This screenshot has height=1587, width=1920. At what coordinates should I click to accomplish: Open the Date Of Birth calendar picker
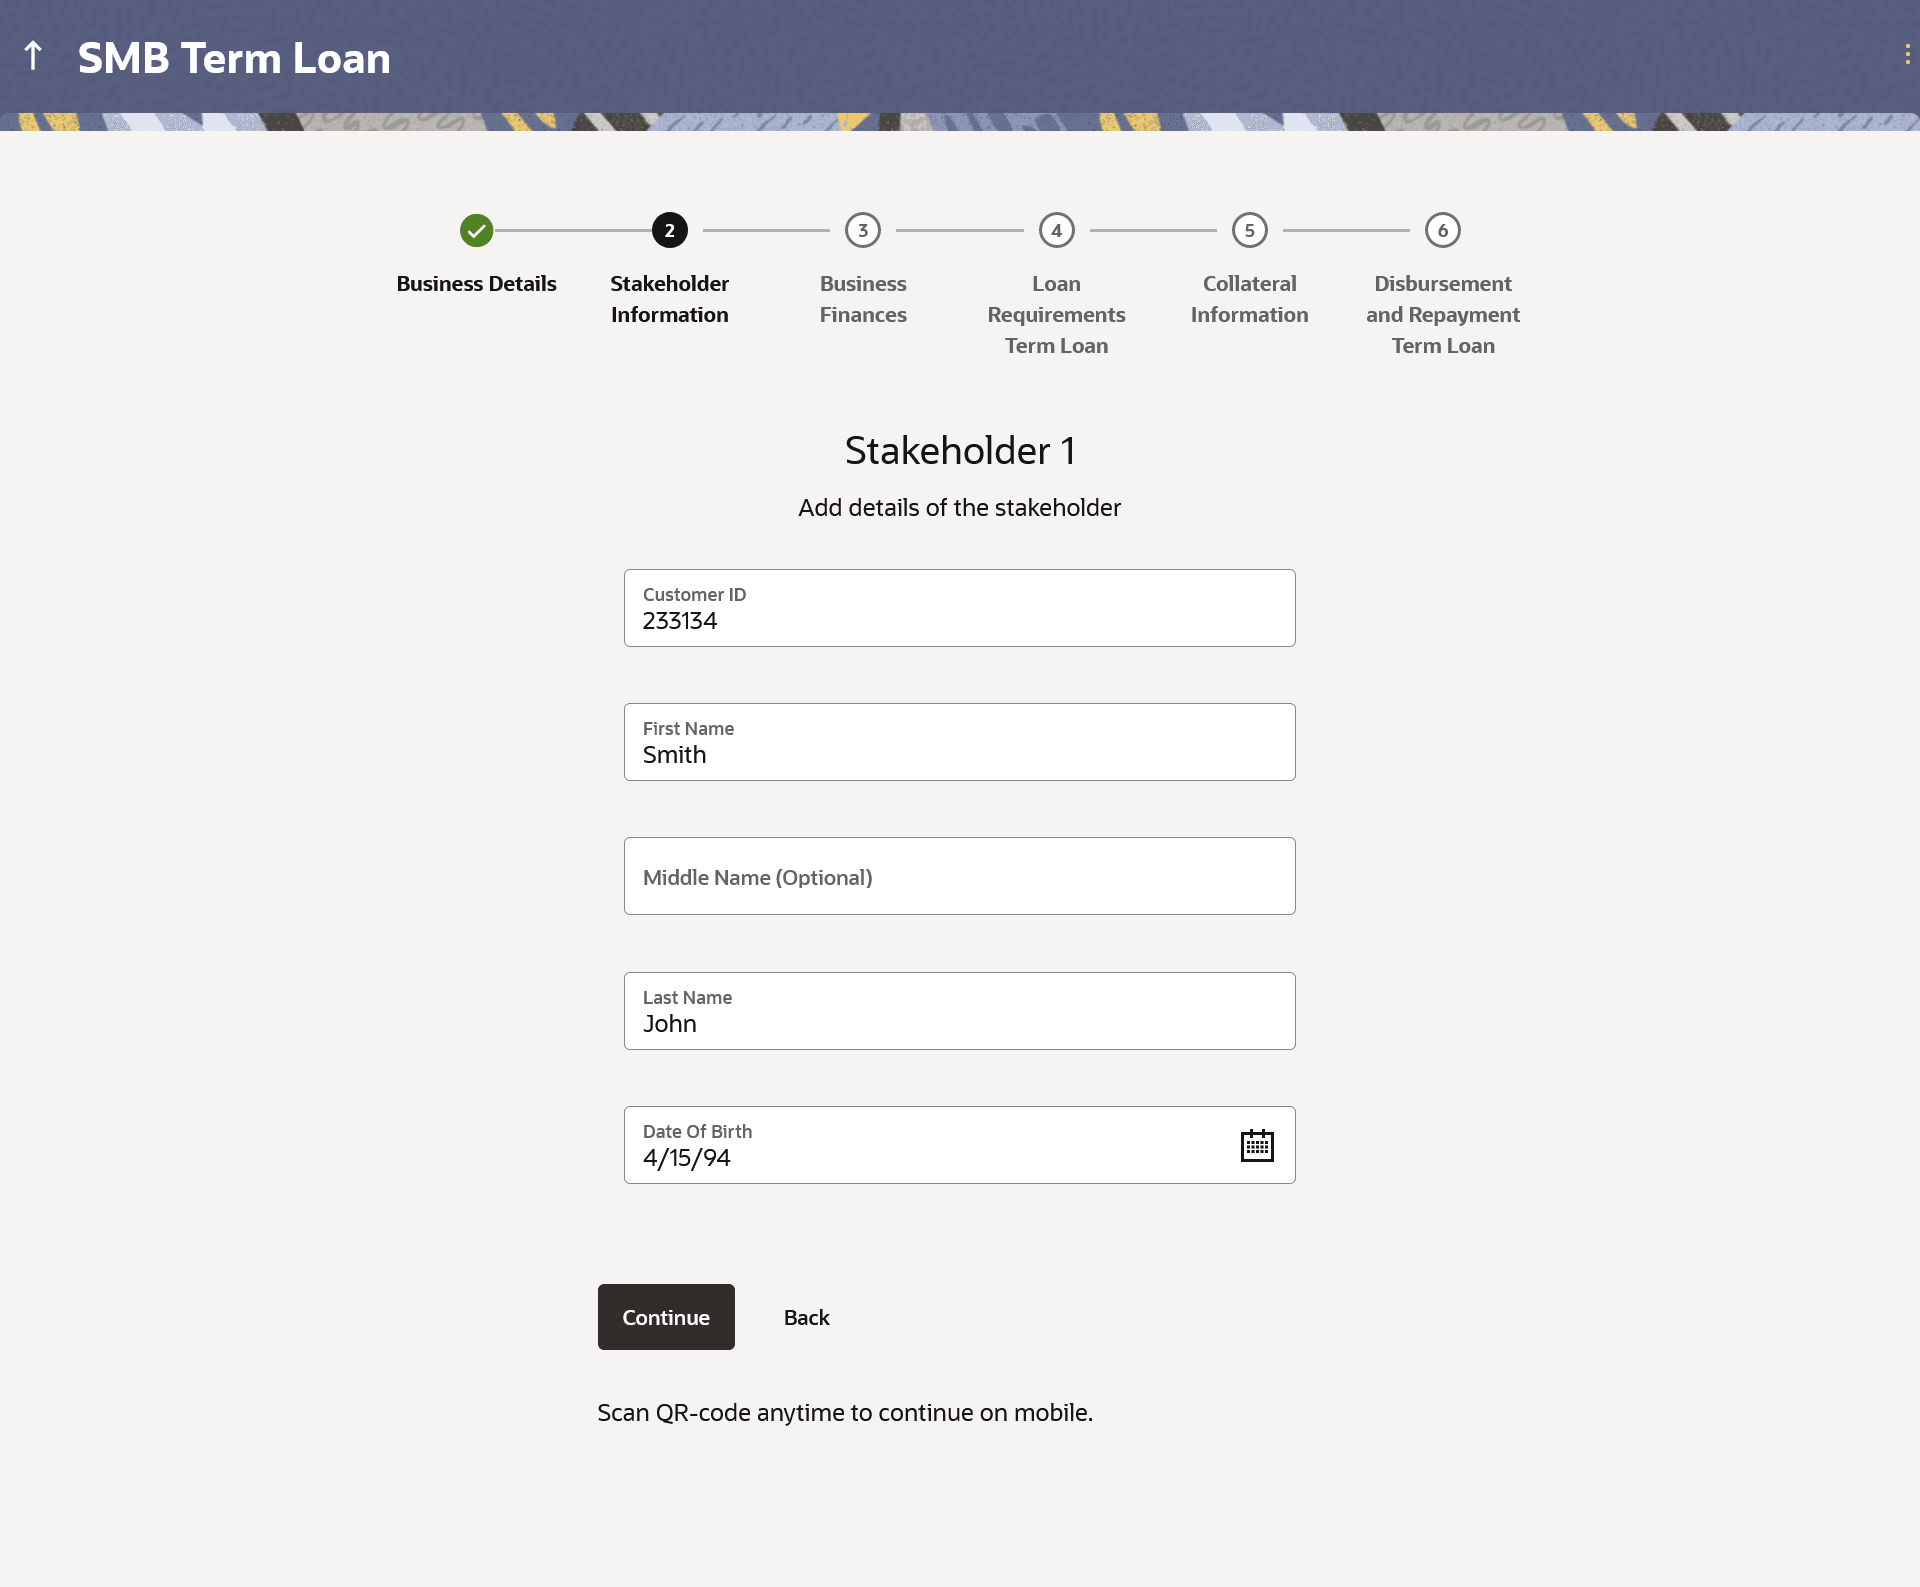(x=1256, y=1145)
